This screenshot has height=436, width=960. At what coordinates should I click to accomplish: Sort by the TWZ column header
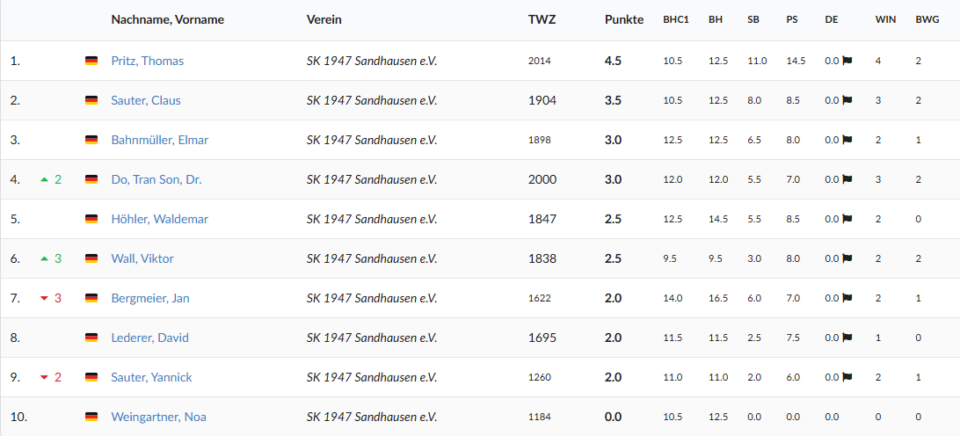coord(541,20)
